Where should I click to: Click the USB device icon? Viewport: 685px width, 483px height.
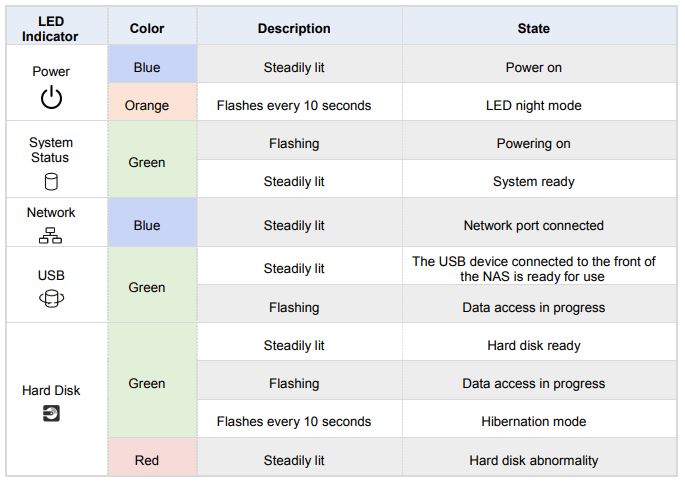click(x=51, y=299)
